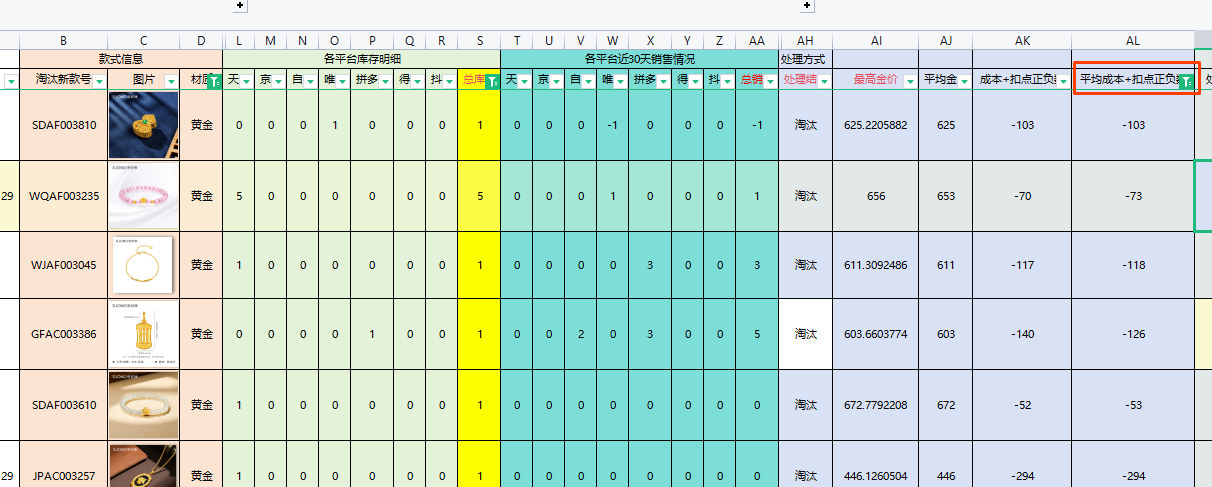
Task: Open the red 总销 filter dropdown
Action: 768,81
